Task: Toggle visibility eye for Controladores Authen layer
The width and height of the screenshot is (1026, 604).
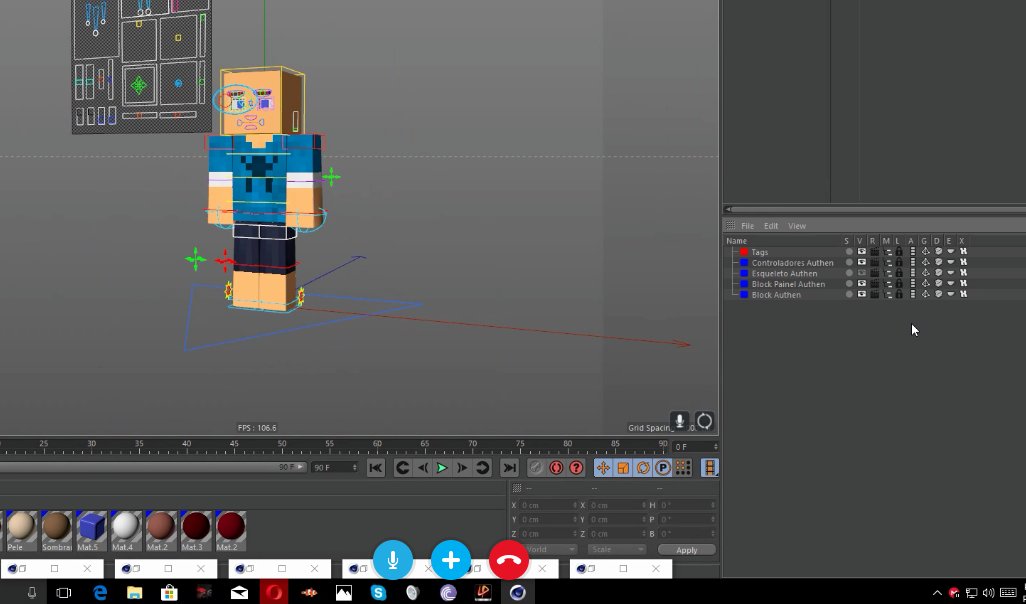Action: tap(862, 262)
